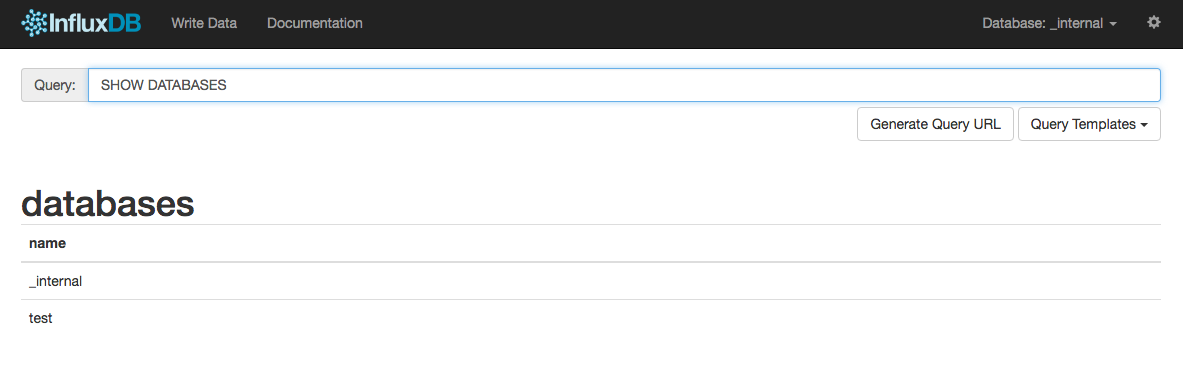Click the caret beside Database: _internal
The width and height of the screenshot is (1183, 365).
coord(1114,24)
